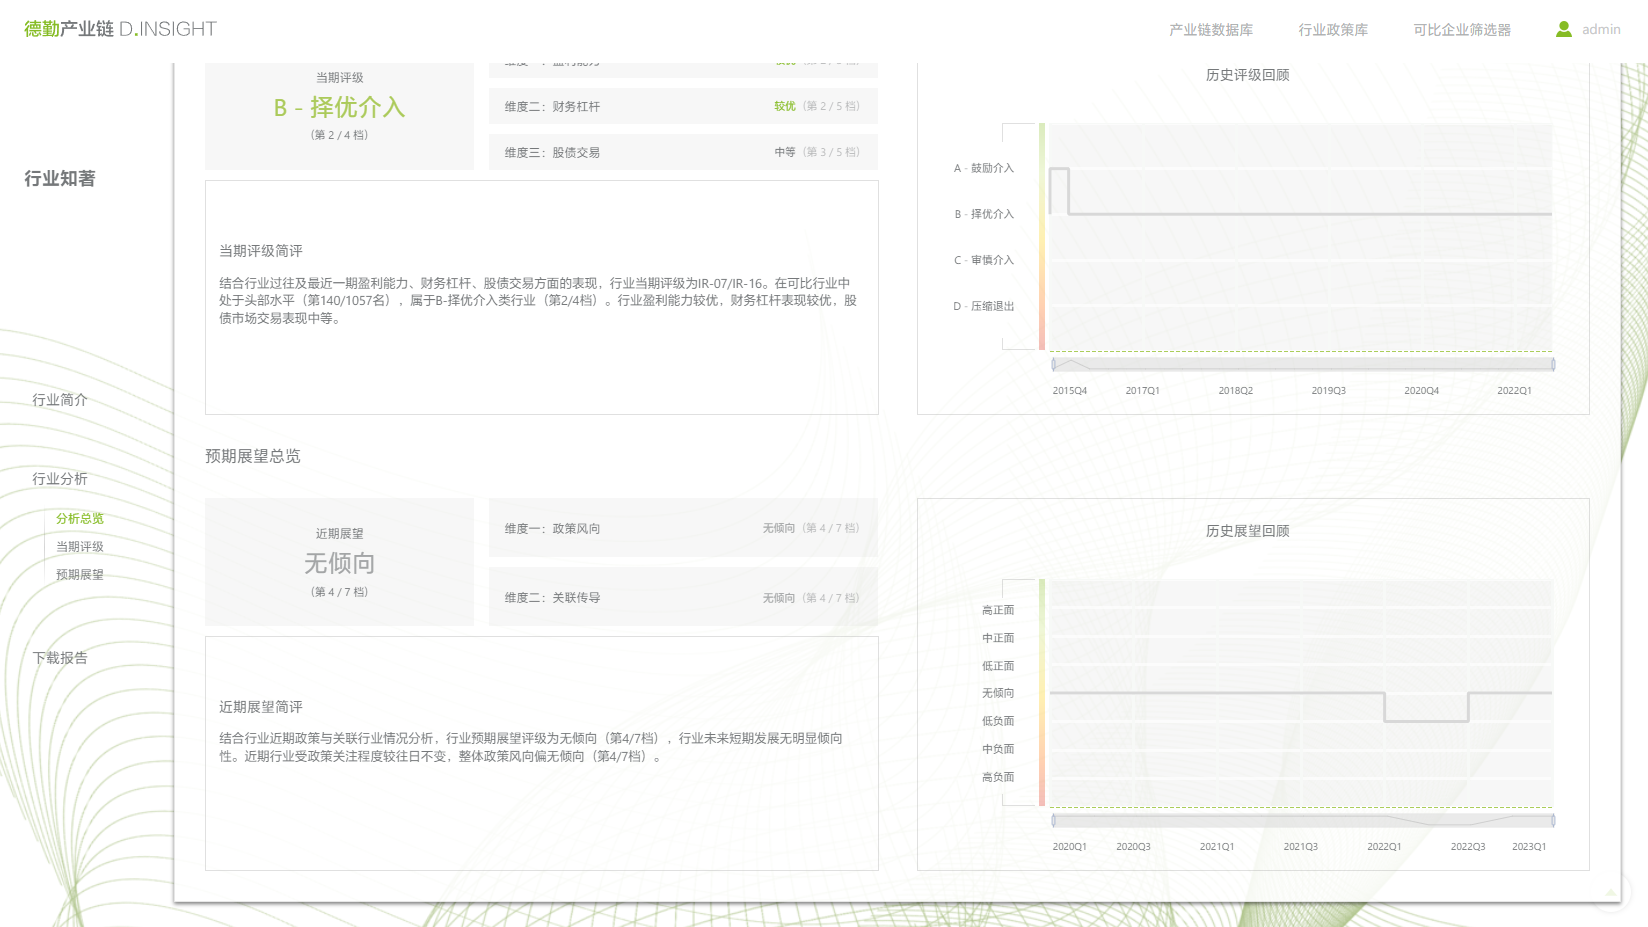
Task: Select the 当期评级 sidebar sub-item
Action: (x=80, y=547)
